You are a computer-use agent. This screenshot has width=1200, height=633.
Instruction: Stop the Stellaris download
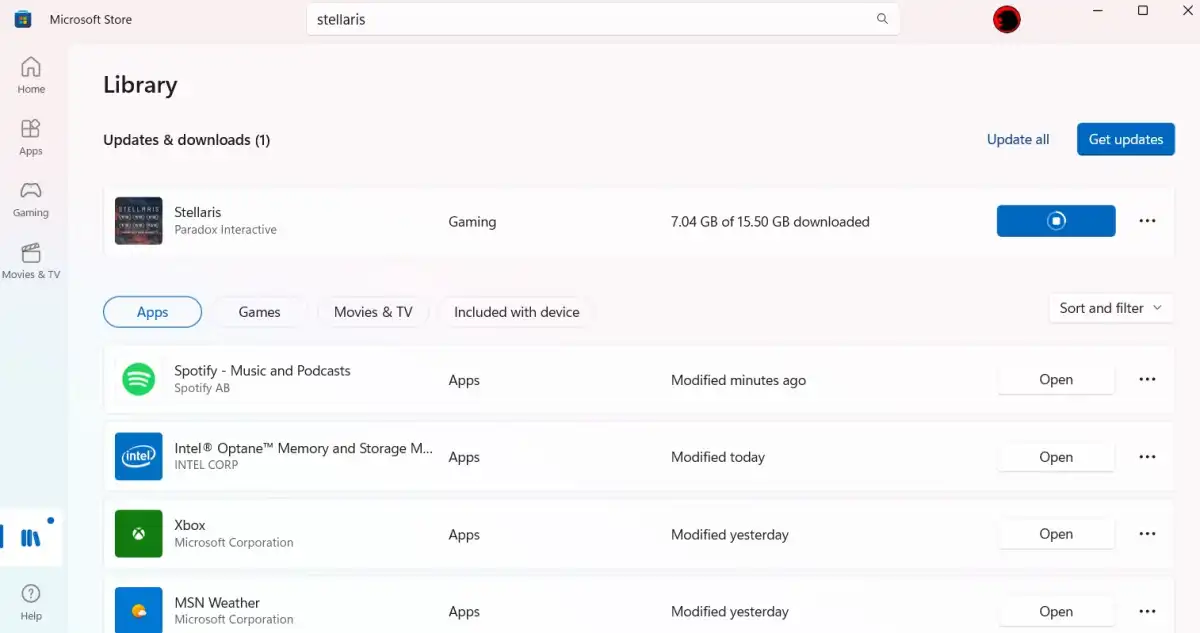tap(1056, 221)
